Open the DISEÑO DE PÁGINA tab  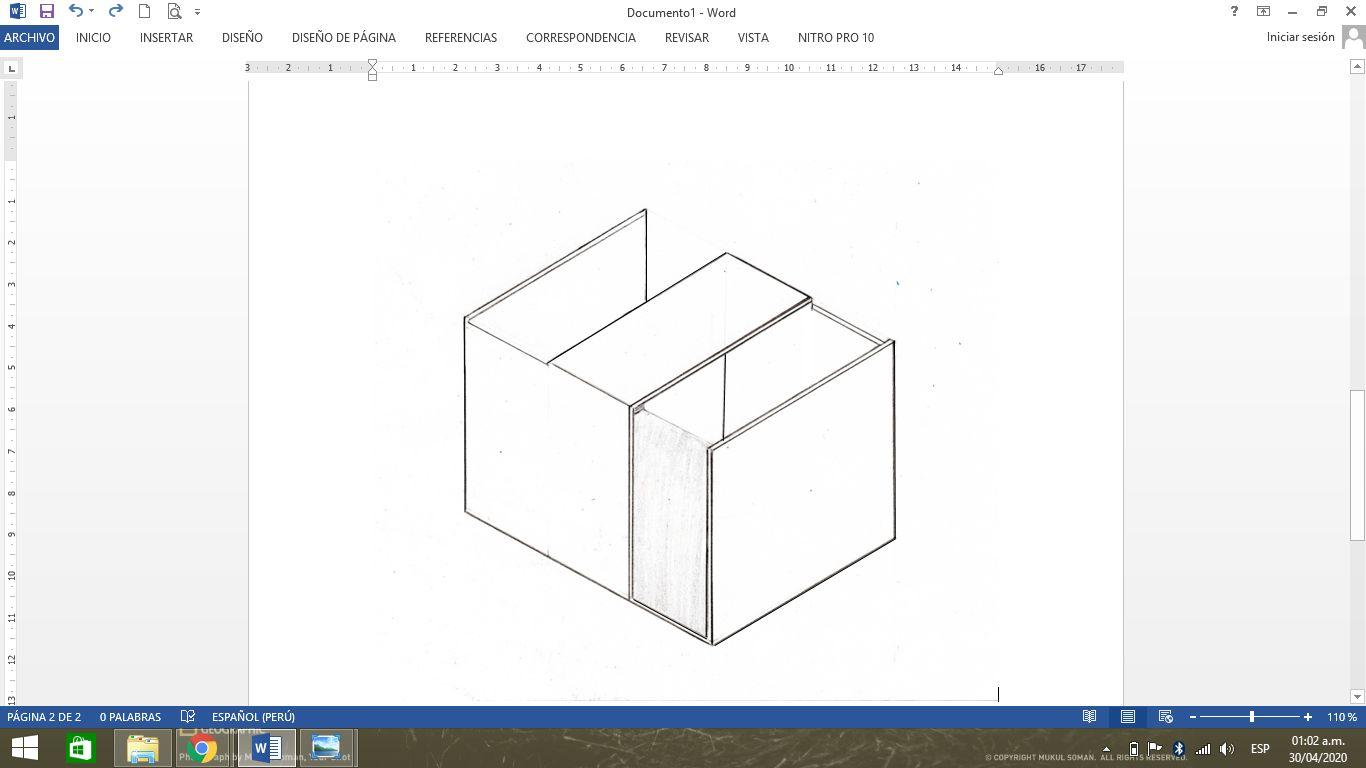(344, 37)
